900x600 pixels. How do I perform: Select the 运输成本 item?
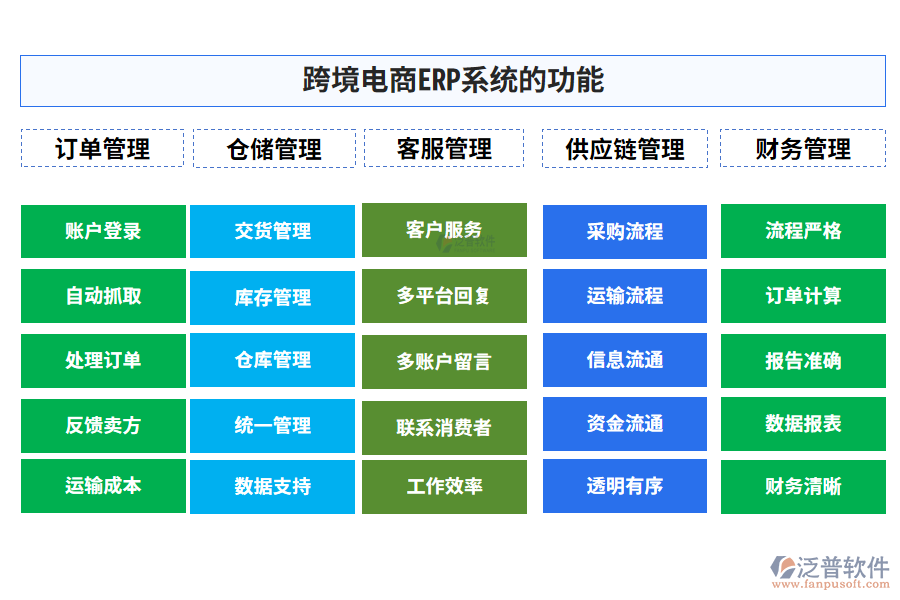tap(101, 486)
